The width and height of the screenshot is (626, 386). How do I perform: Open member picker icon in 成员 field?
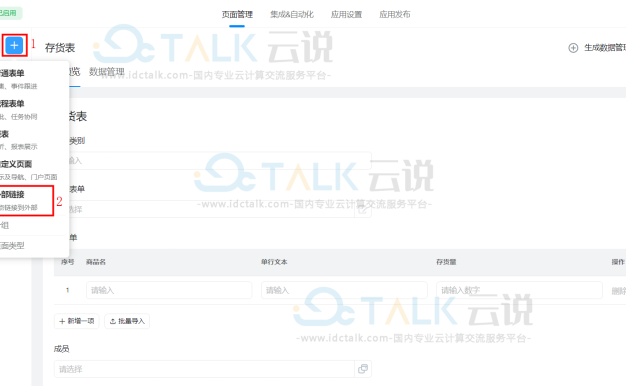363,369
